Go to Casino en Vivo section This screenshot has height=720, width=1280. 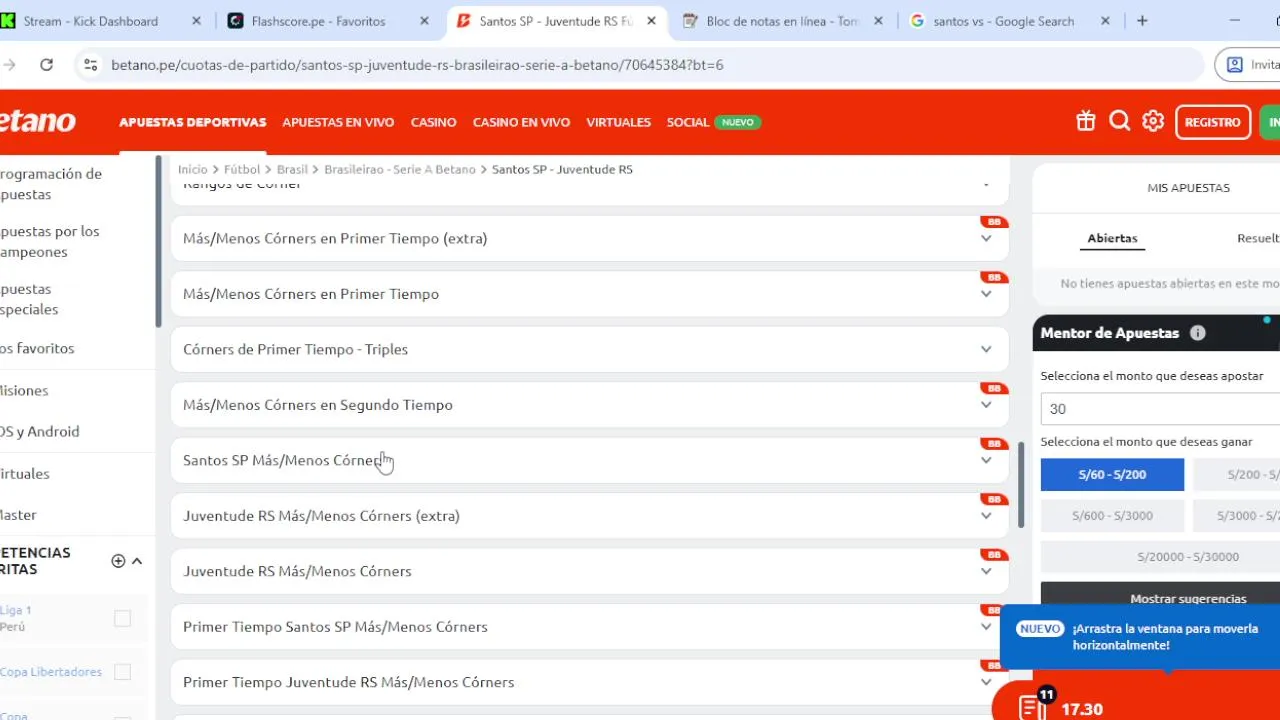[x=521, y=122]
